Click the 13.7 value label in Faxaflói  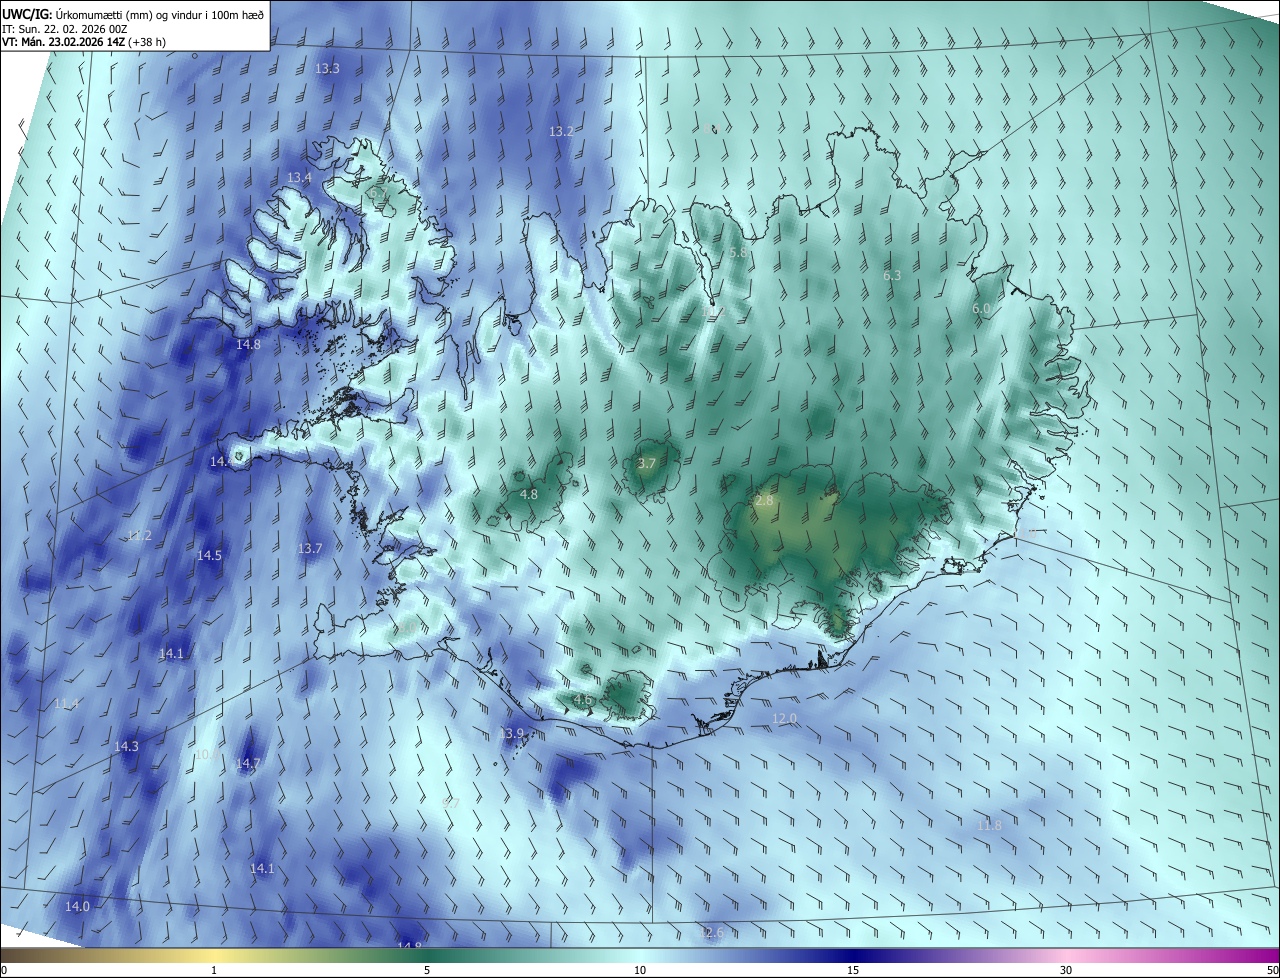(310, 549)
